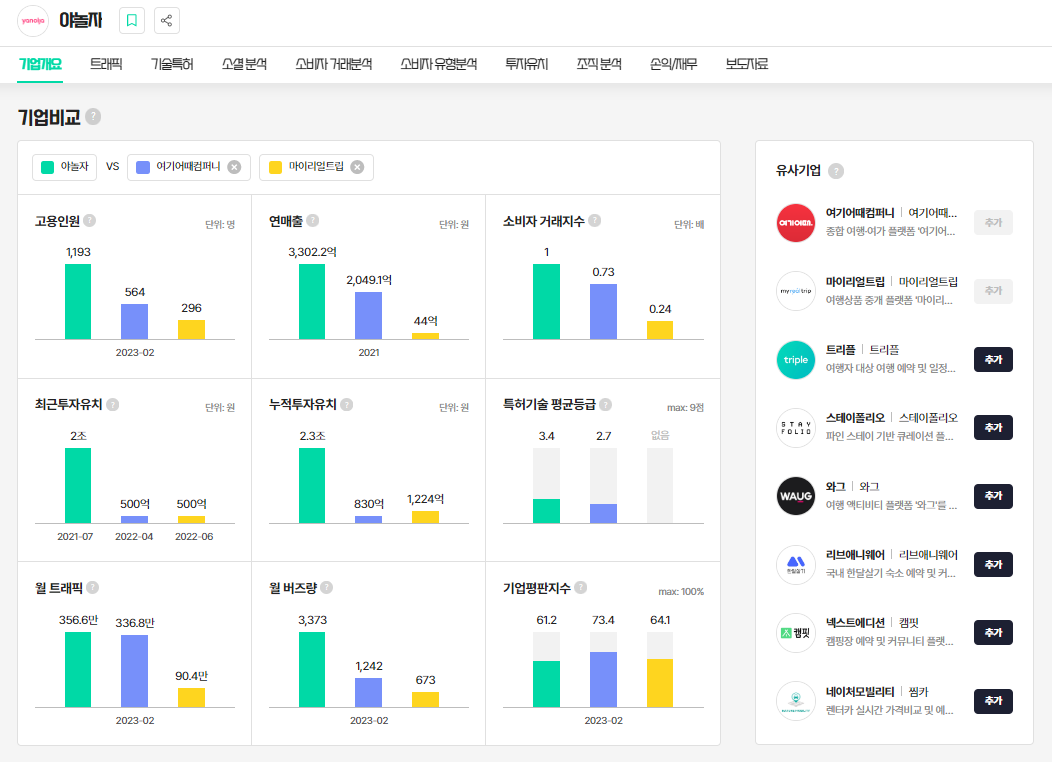Viewport: 1052px width, 762px height.
Task: Open the 소비자 유형분석 tab
Action: pos(439,64)
